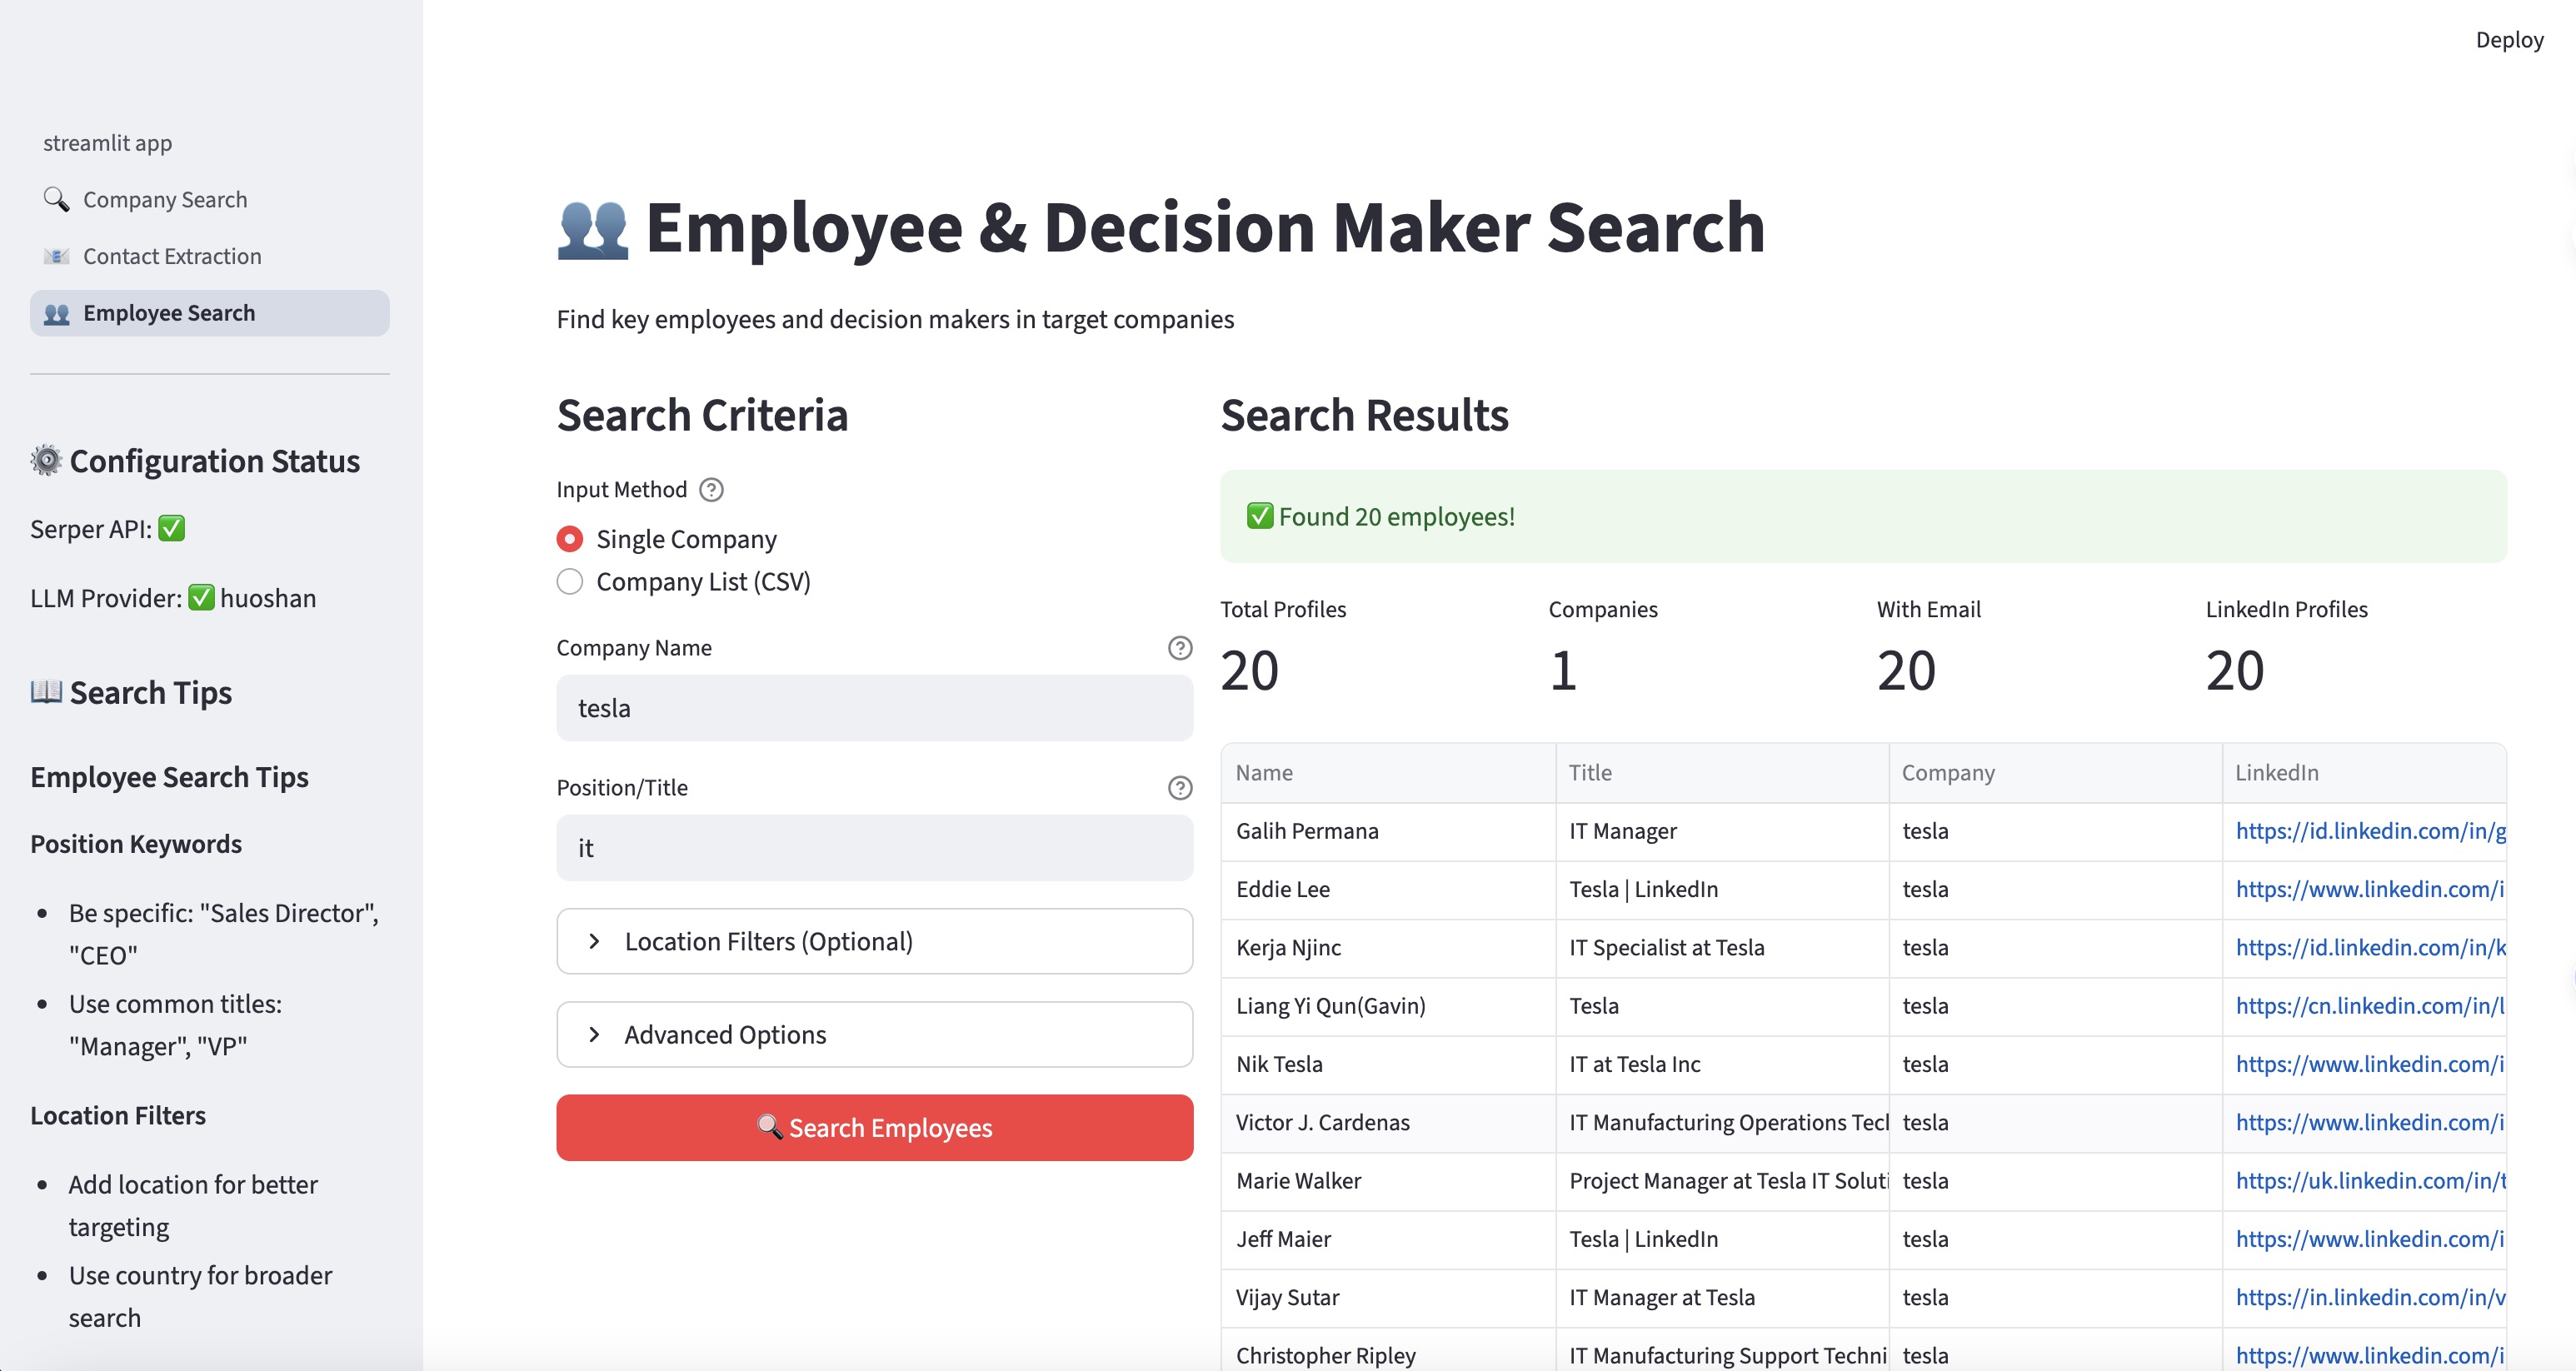Click the Contact Extraction sidebar icon
This screenshot has width=2576, height=1371.
tap(56, 256)
